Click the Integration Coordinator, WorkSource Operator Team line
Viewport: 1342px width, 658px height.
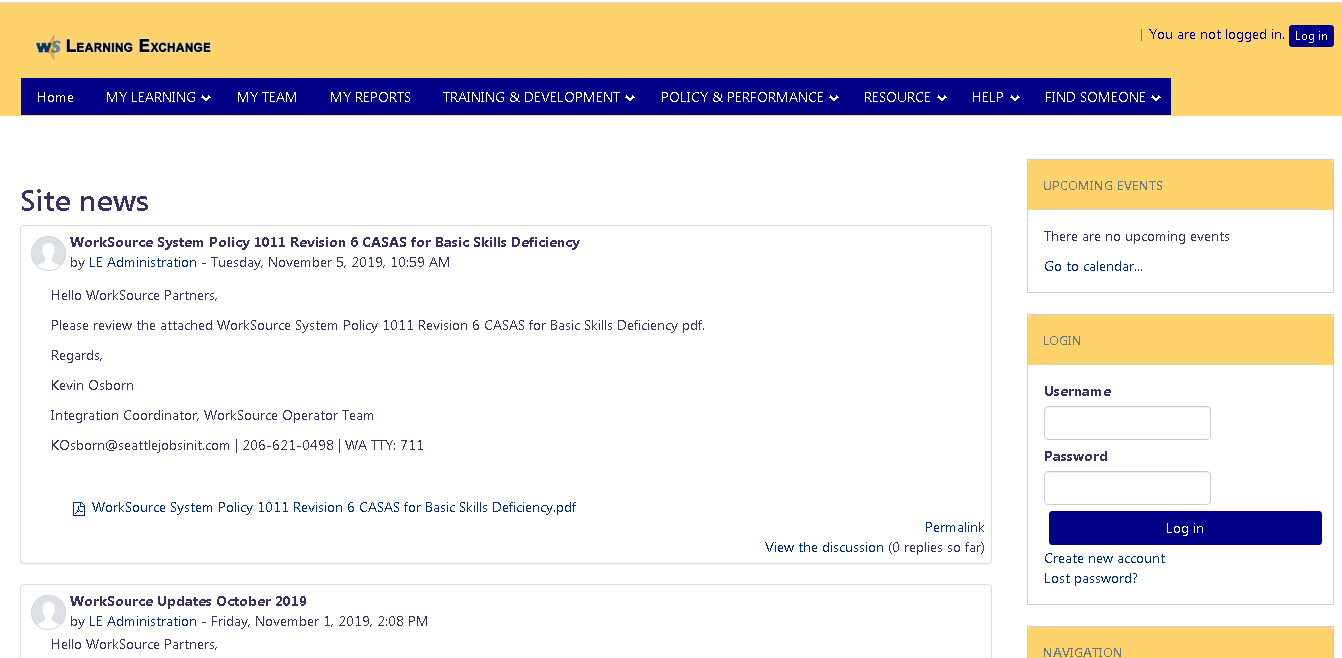212,415
